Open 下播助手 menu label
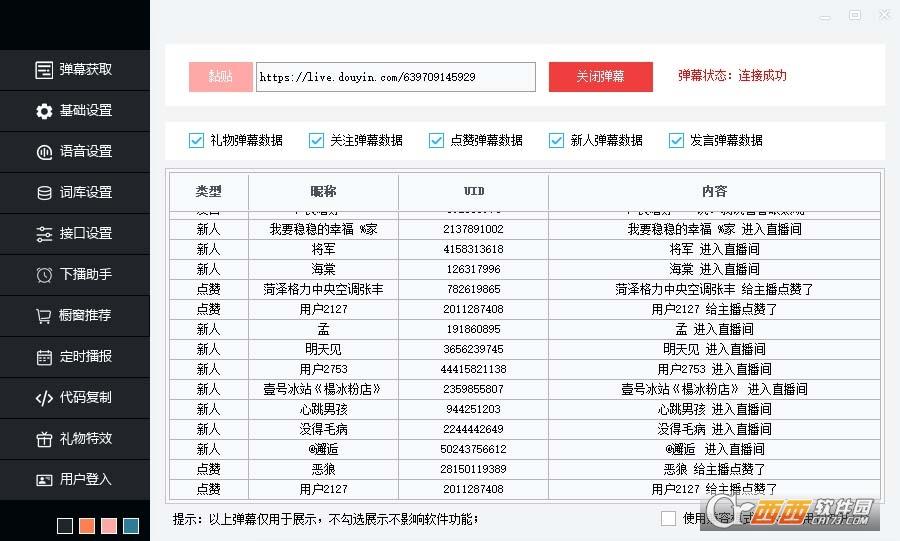Screen dimensions: 900x541 tap(86, 274)
